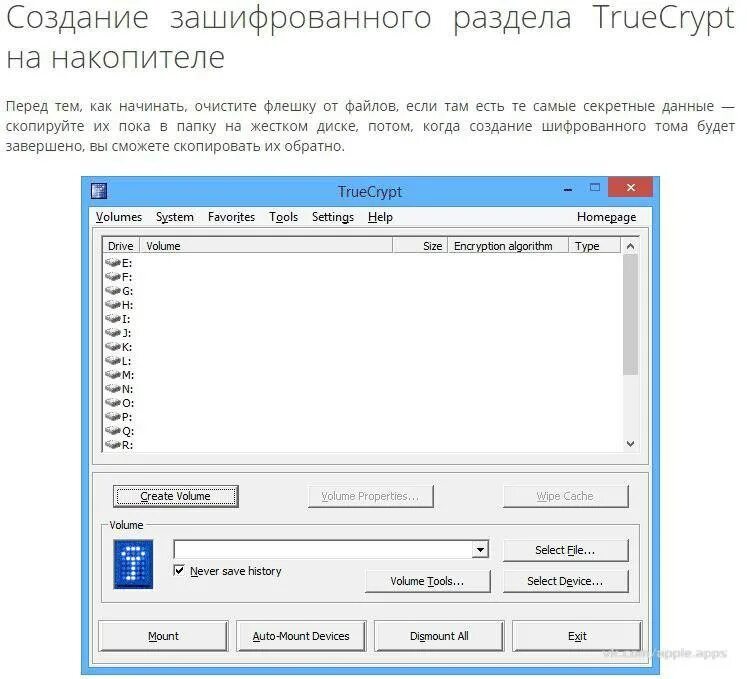Select drive Q: icon in the list

pyautogui.click(x=113, y=431)
